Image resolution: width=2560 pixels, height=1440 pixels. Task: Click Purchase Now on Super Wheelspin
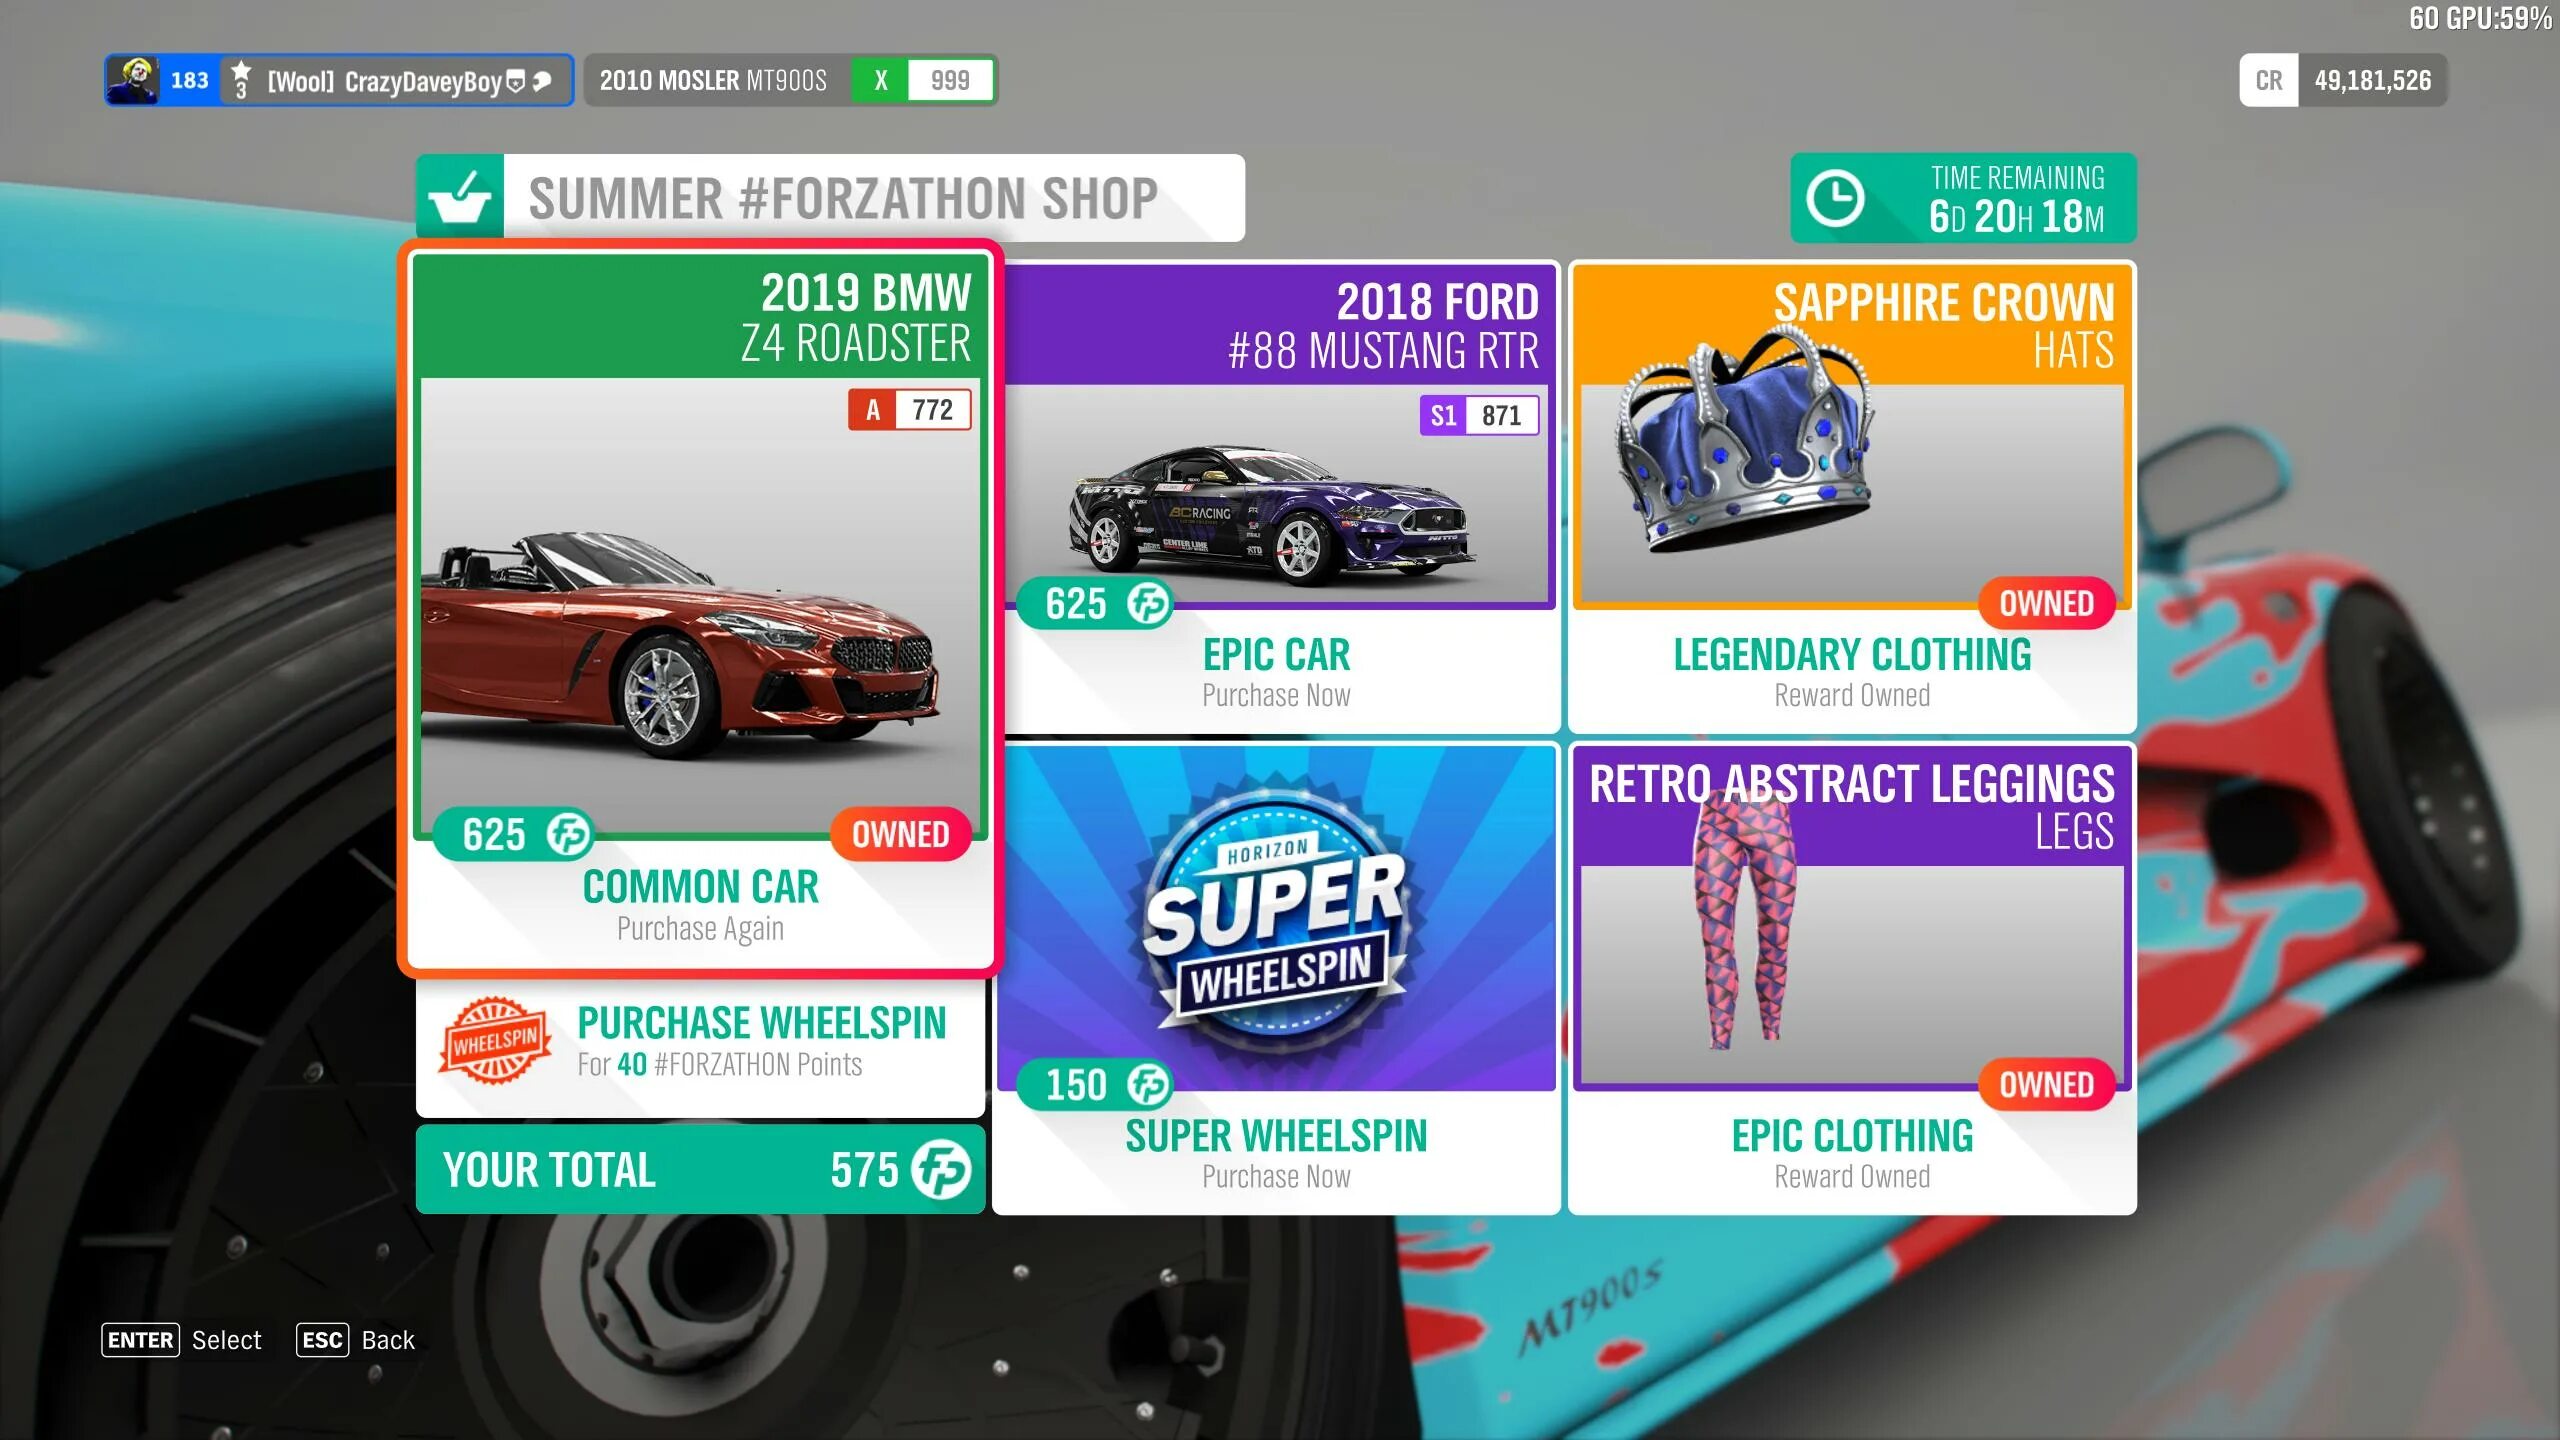point(1276,1175)
